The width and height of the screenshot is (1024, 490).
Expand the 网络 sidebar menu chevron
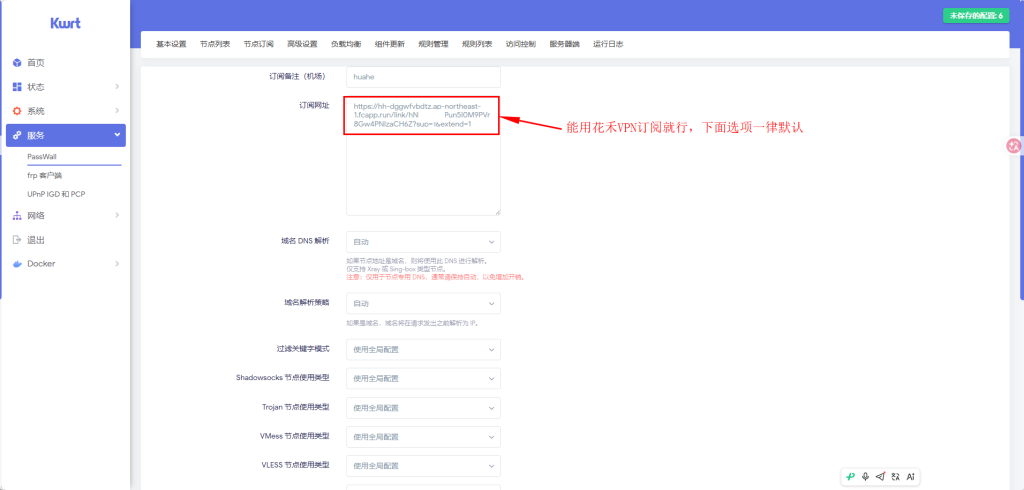[117, 215]
